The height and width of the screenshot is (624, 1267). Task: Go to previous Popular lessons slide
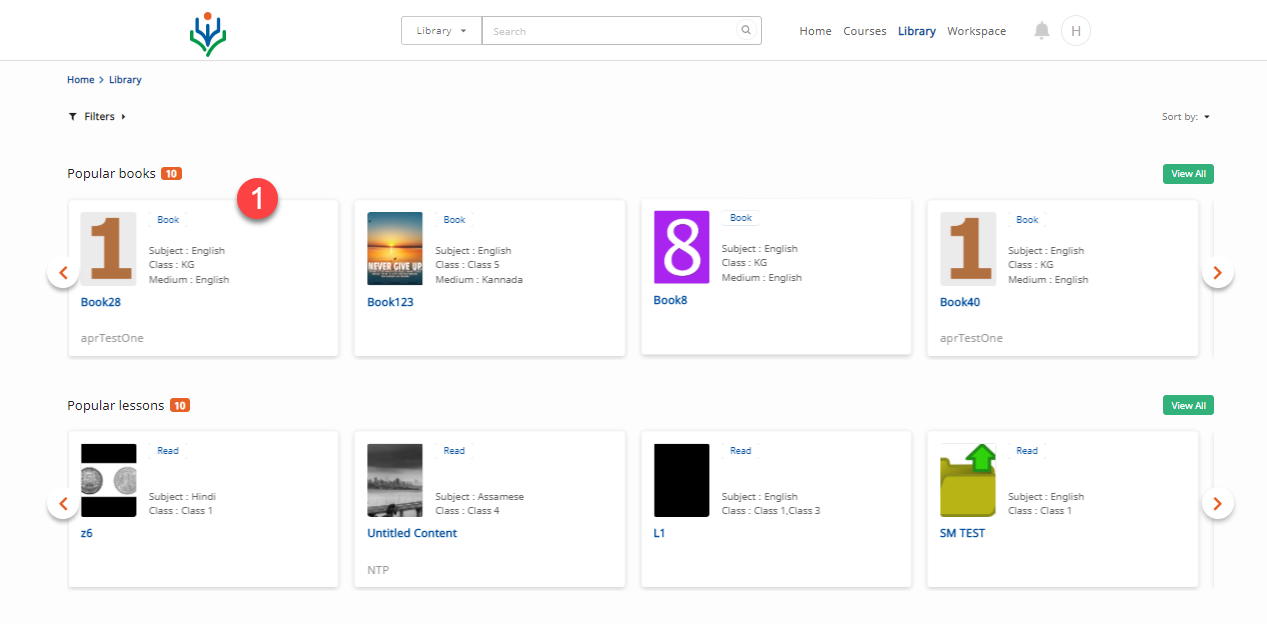click(x=63, y=503)
